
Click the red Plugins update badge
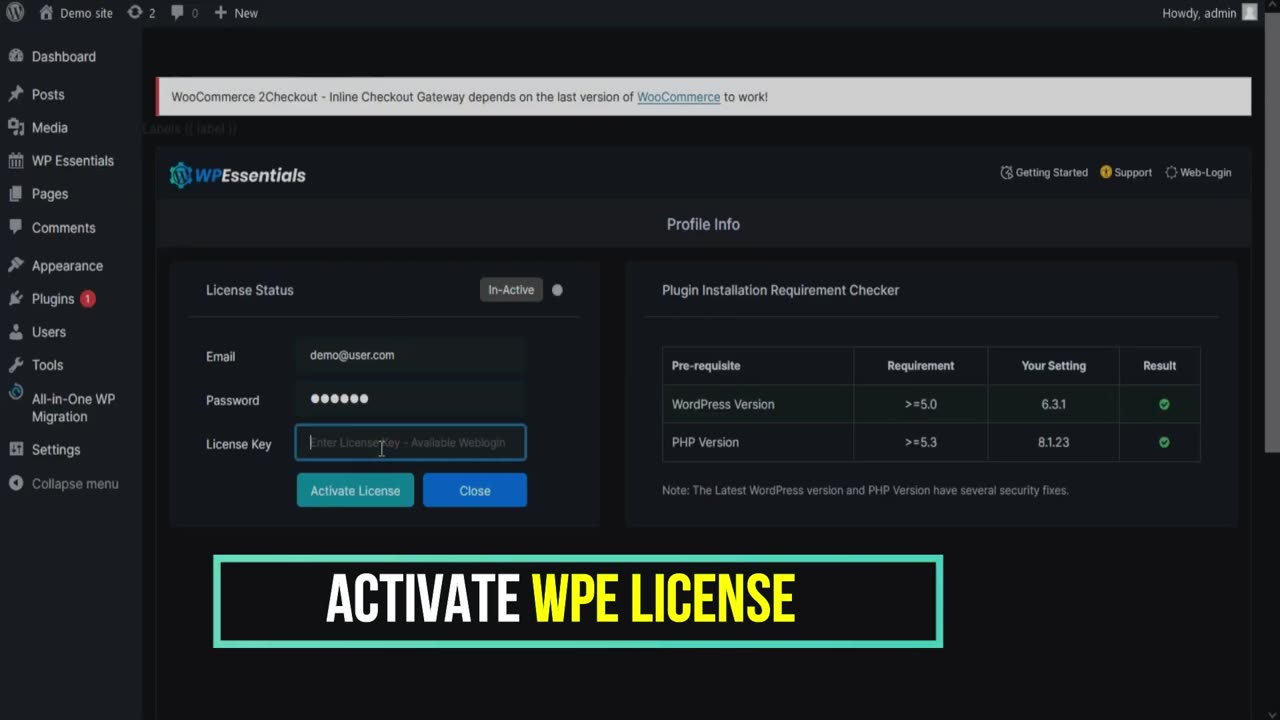(x=88, y=299)
